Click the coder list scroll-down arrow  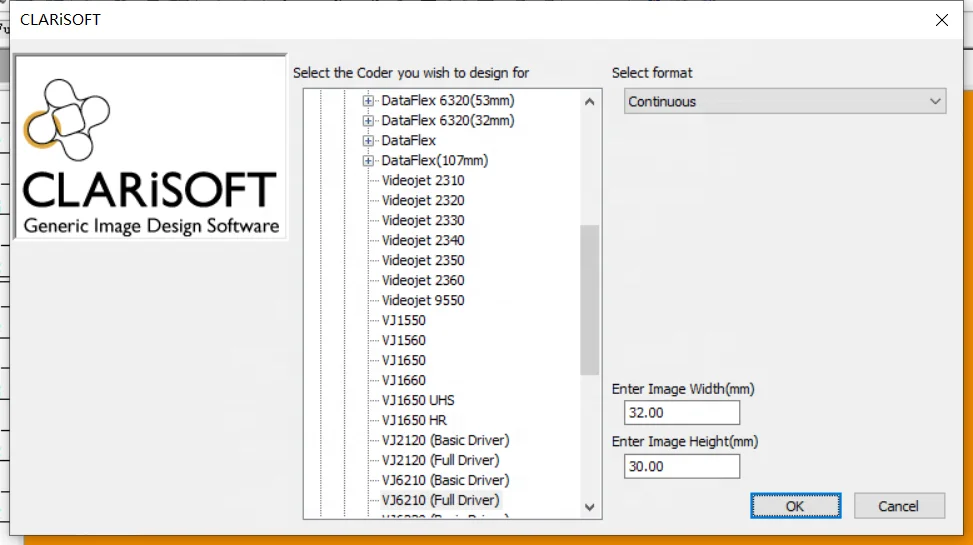(590, 507)
